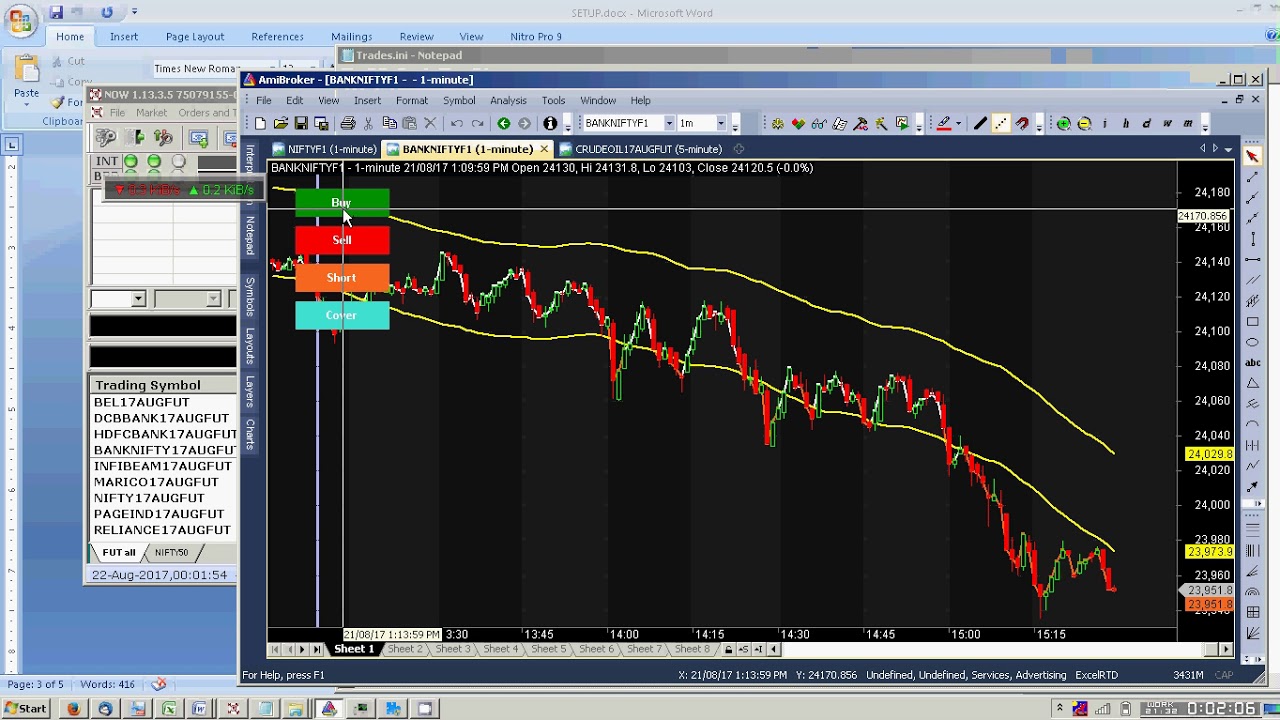Viewport: 1280px width, 720px height.
Task: Click the cyan Cover button on chart
Action: (342, 315)
